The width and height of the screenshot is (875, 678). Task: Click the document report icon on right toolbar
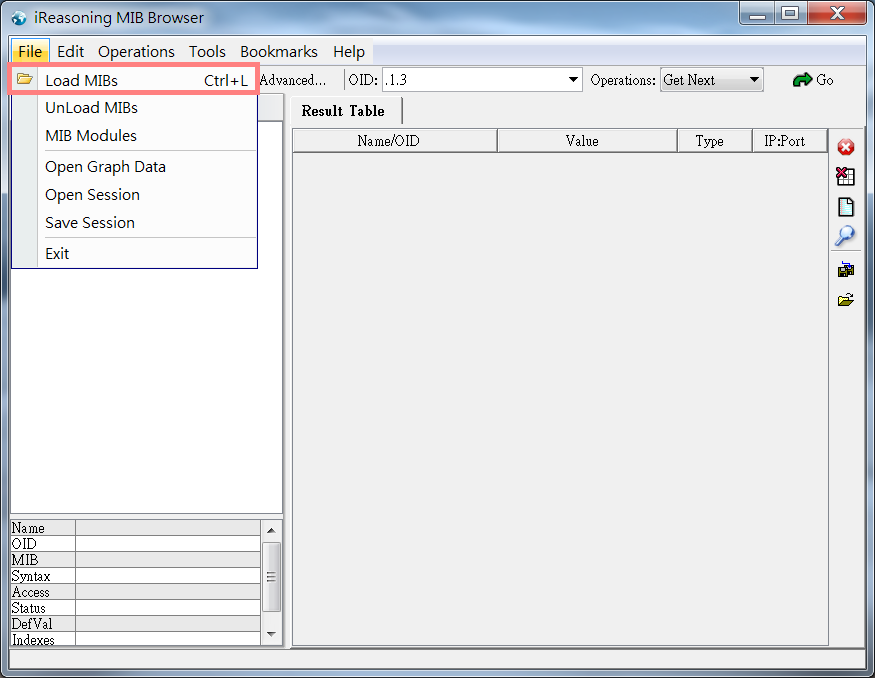(845, 206)
